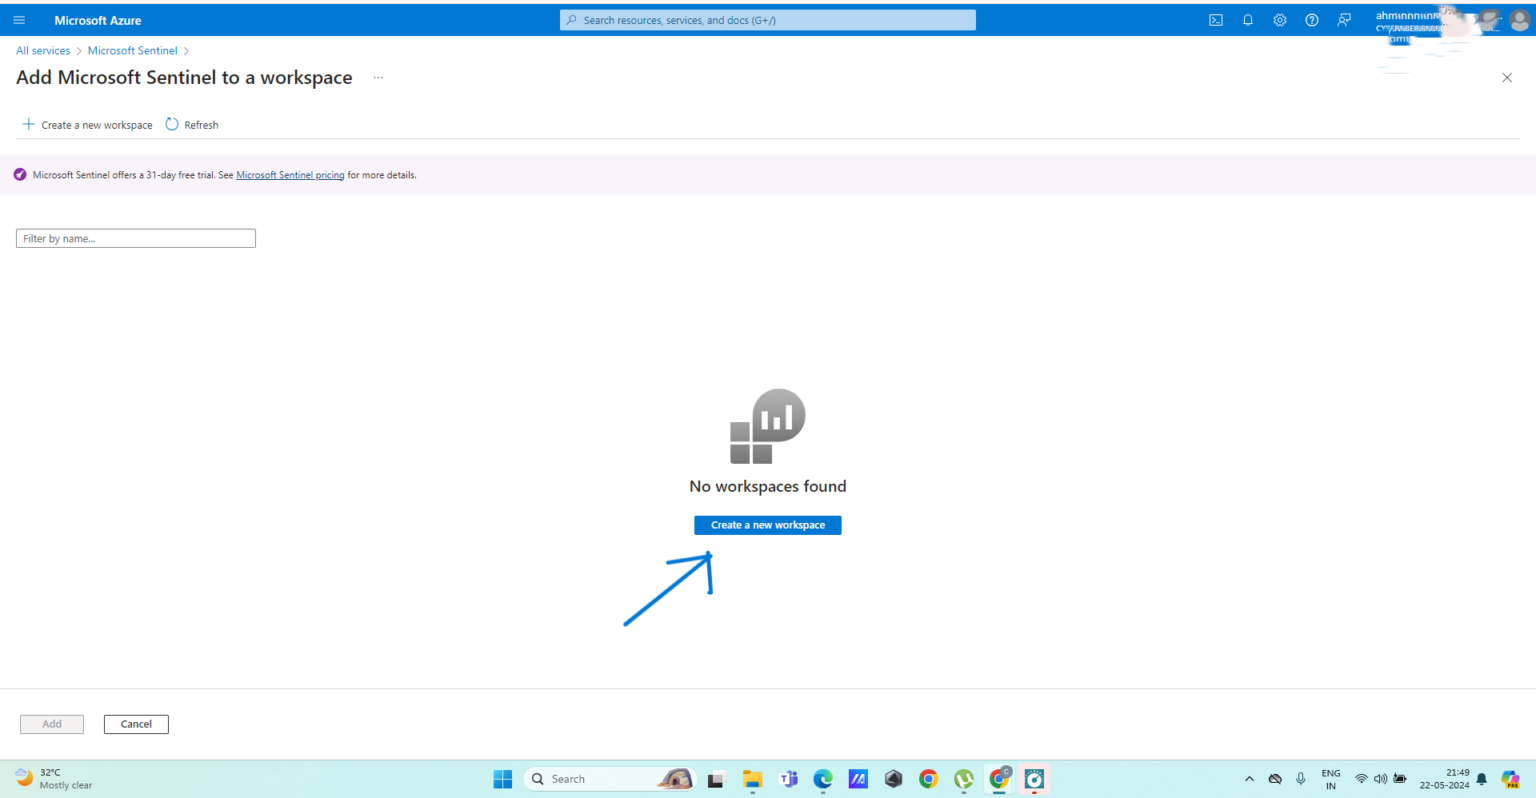This screenshot has height=798, width=1536.
Task: Open the feedback icon in the top bar
Action: coord(1343,20)
